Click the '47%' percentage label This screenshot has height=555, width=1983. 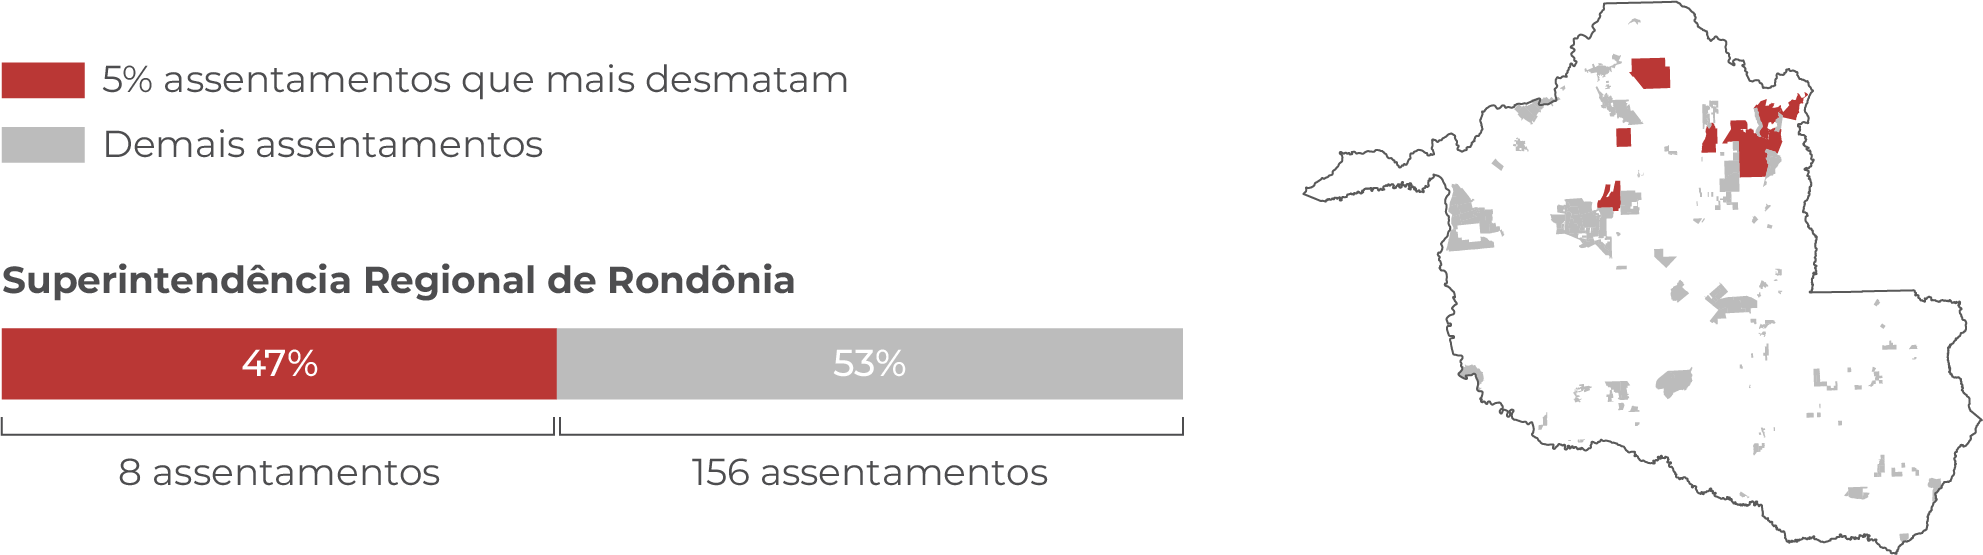pos(280,364)
